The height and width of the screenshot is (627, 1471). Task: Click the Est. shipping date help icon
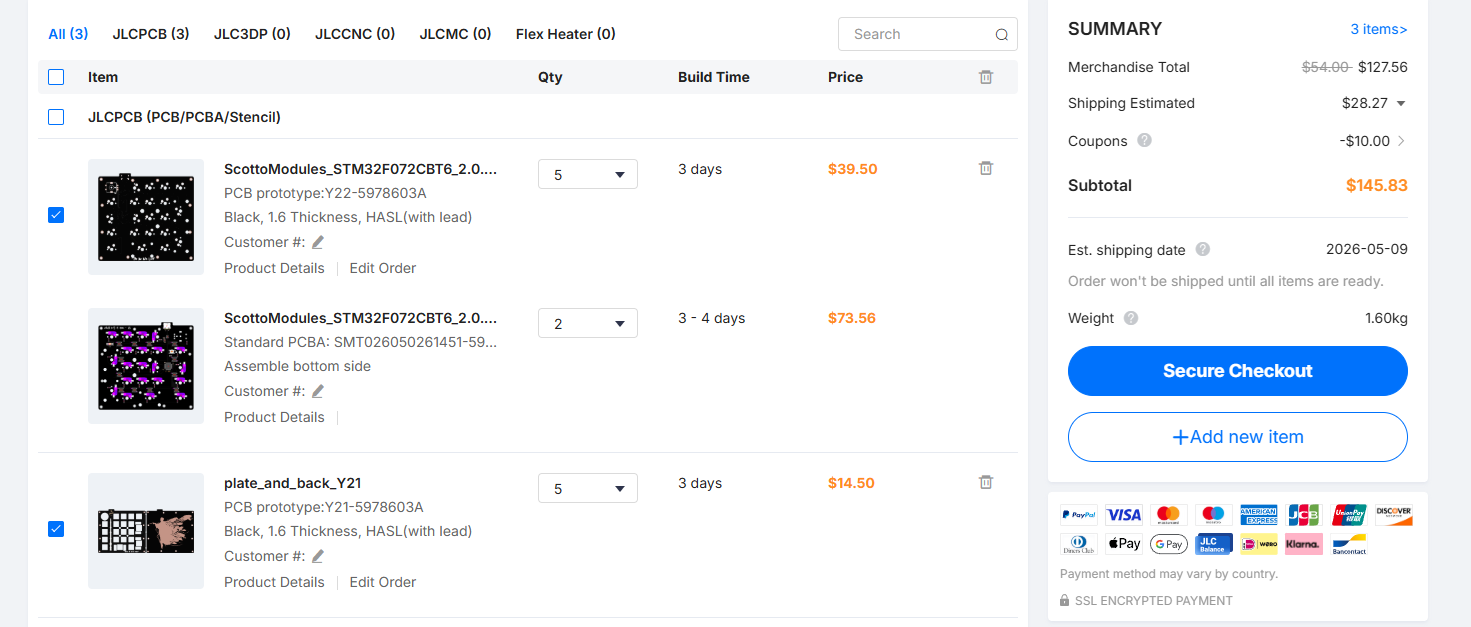tap(1202, 249)
